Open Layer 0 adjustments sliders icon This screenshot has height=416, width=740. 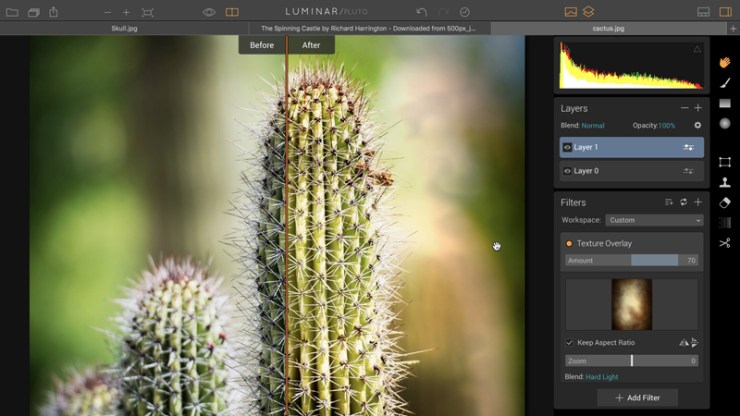coord(689,171)
